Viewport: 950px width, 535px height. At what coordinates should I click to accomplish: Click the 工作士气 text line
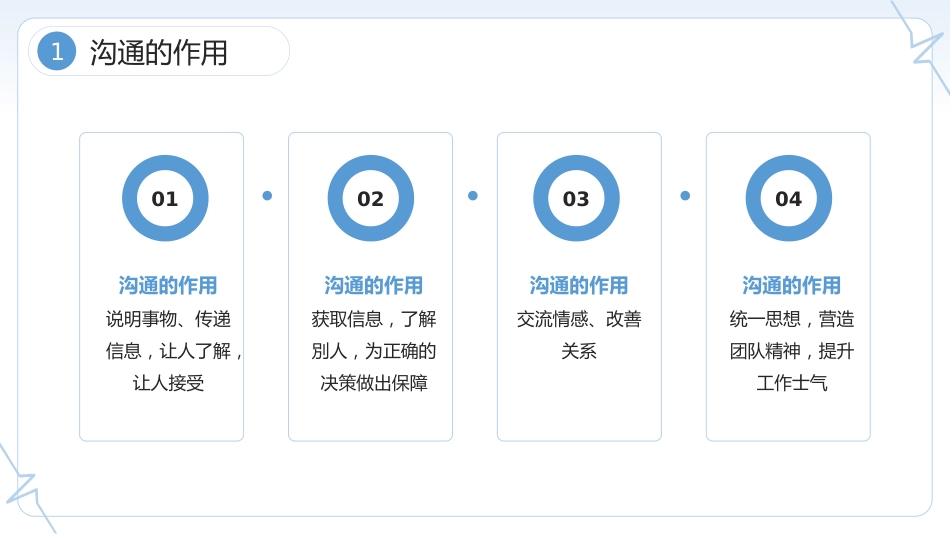[791, 383]
